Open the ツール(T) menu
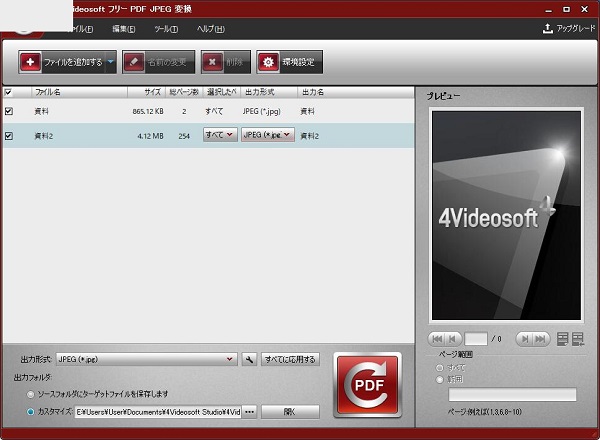The height and width of the screenshot is (440, 600). (166, 29)
